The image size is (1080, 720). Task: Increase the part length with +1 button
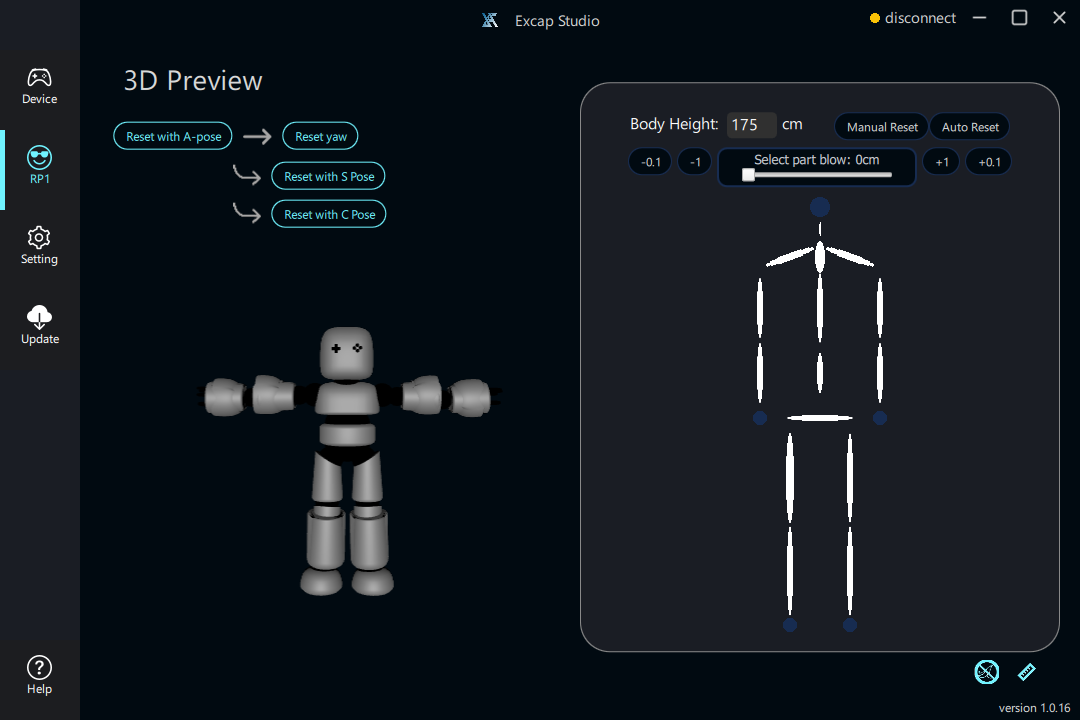point(941,162)
